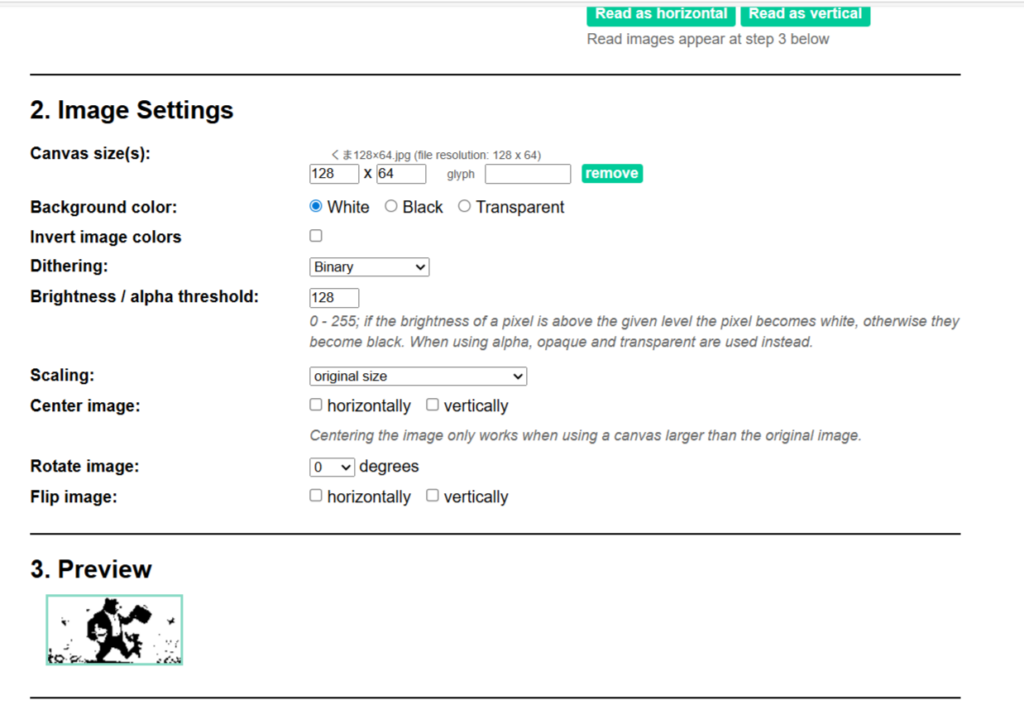The image size is (1024, 705).
Task: Open the Rotate image degrees dropdown
Action: 332,467
